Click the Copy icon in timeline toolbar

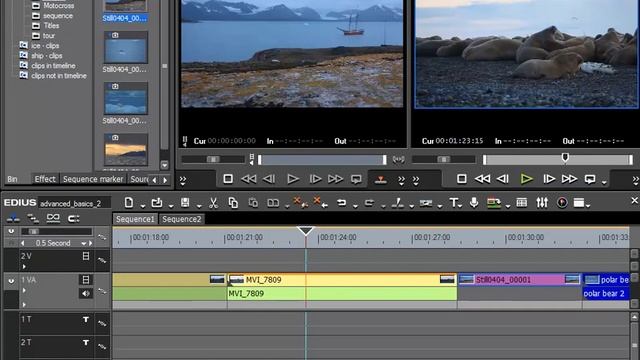tap(233, 202)
